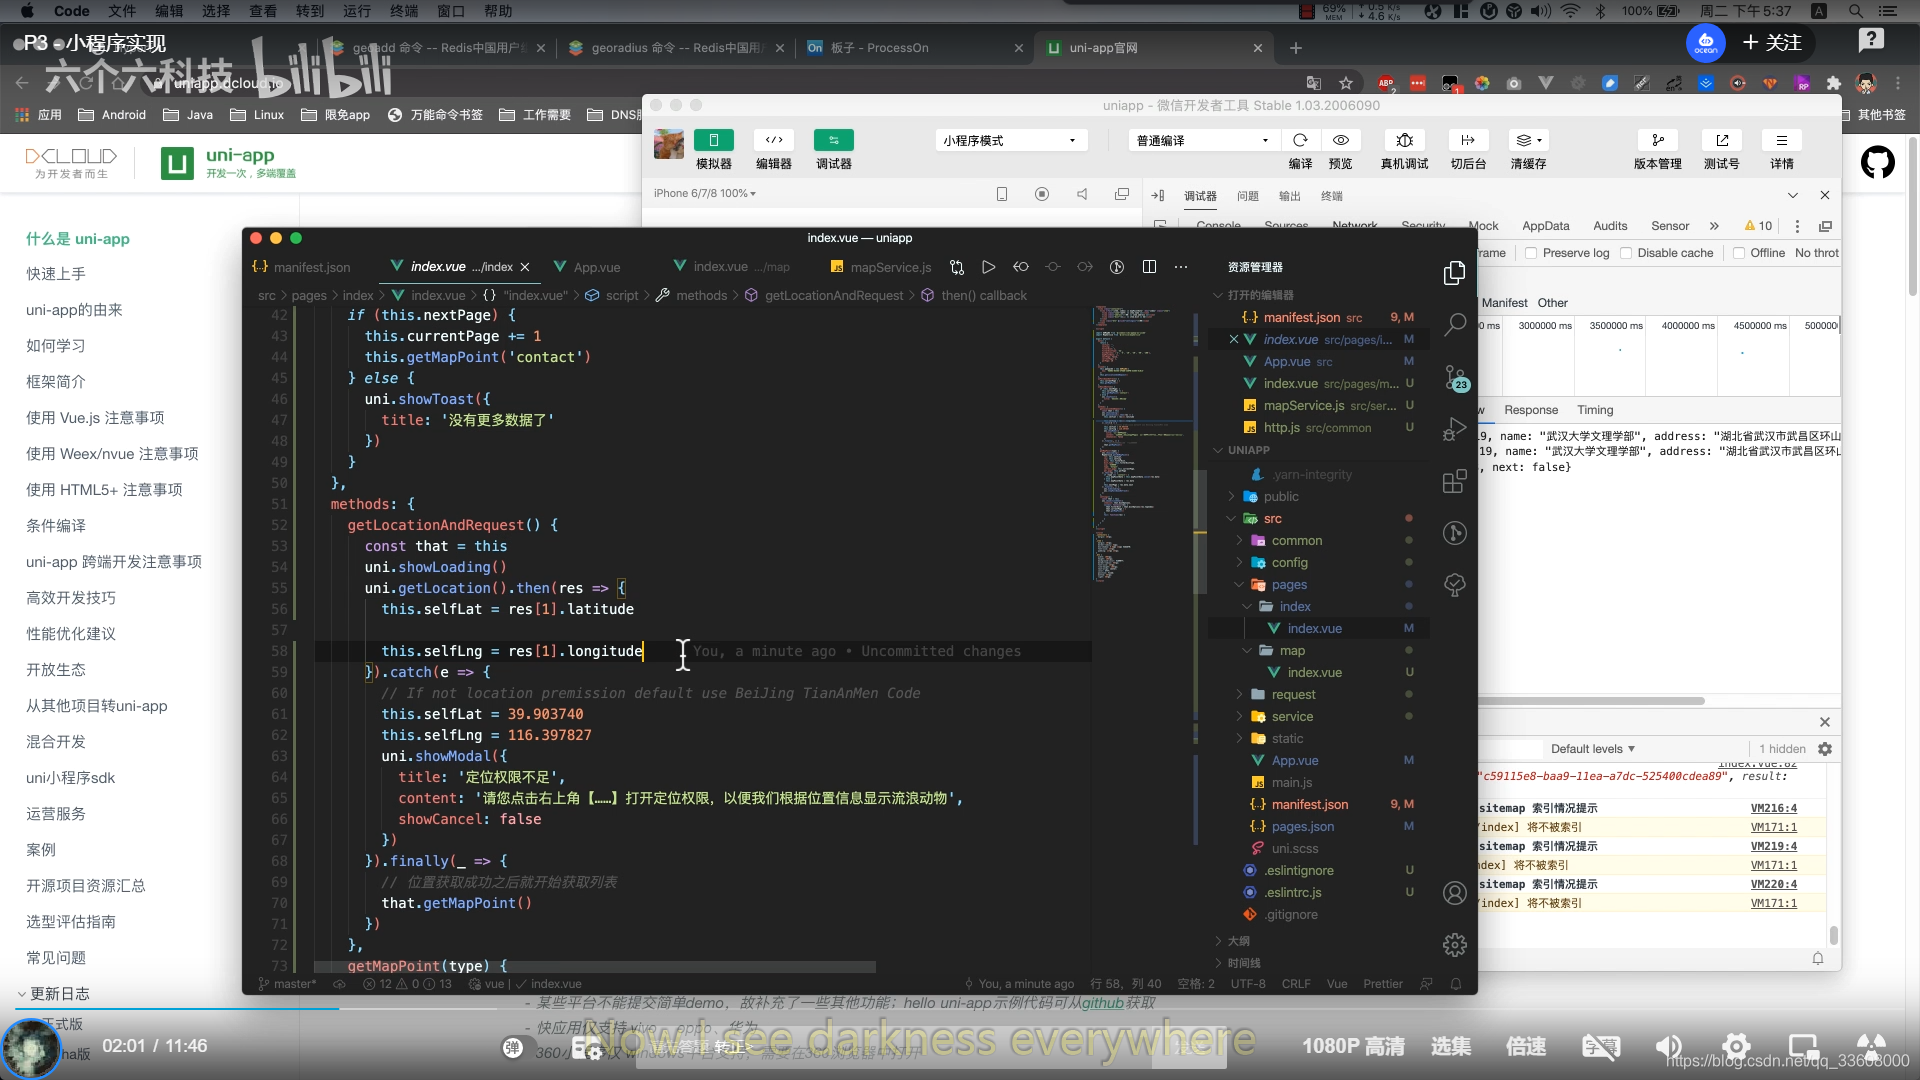Click the Run triangle icon in the editor toolbar

click(x=988, y=267)
